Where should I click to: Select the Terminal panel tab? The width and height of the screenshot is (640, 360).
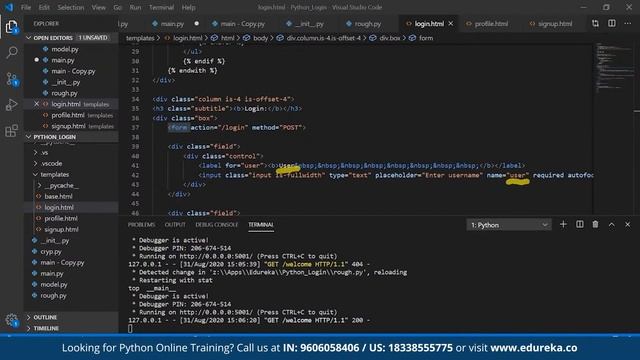coord(261,224)
